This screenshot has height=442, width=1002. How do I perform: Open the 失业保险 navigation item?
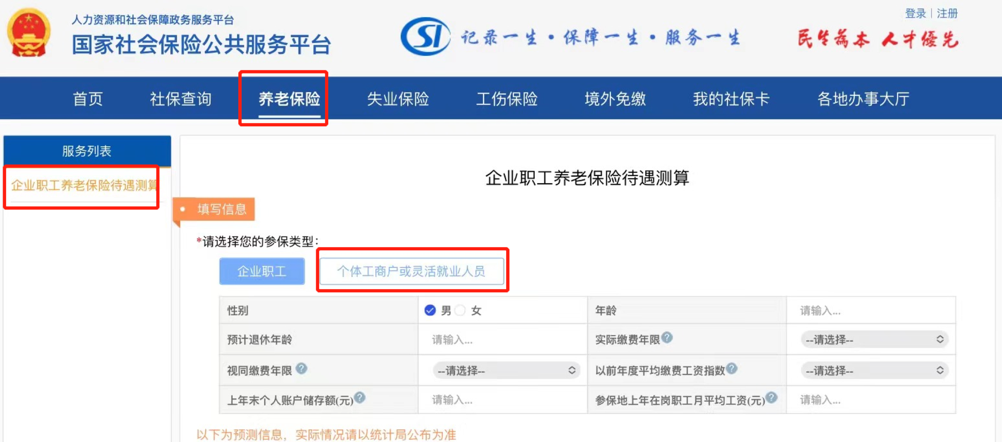[398, 99]
